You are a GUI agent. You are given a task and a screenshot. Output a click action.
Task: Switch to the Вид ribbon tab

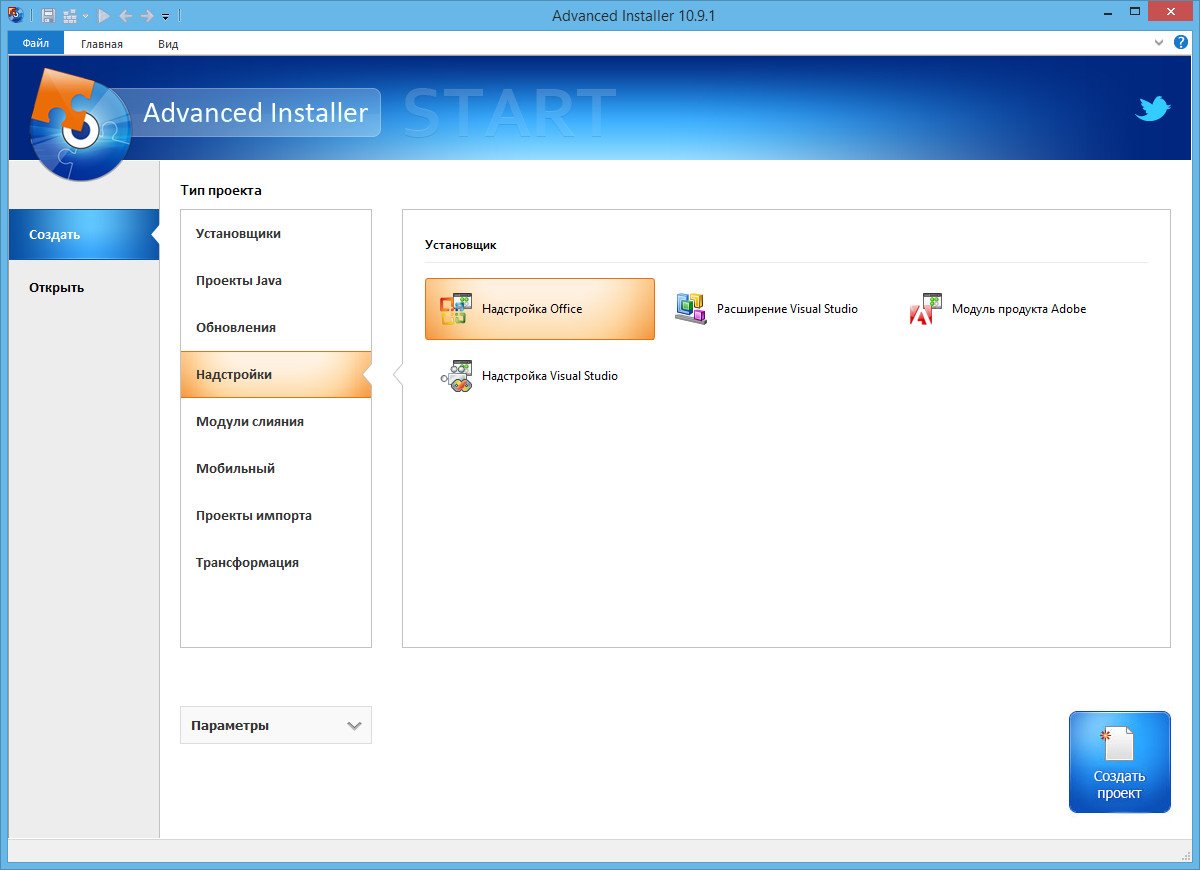168,43
